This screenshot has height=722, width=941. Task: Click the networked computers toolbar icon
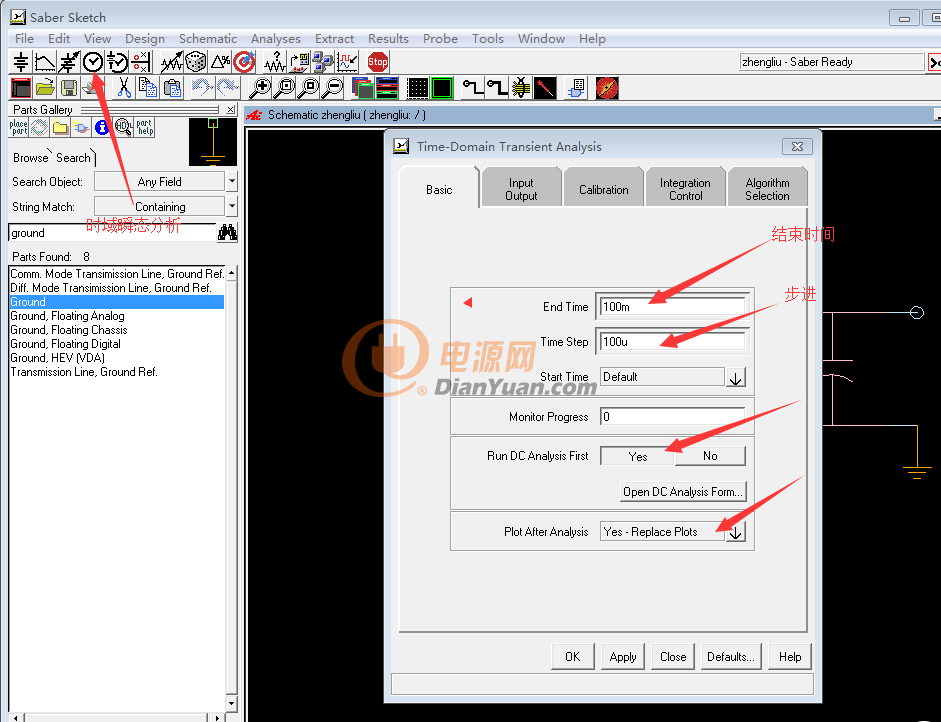coord(323,62)
